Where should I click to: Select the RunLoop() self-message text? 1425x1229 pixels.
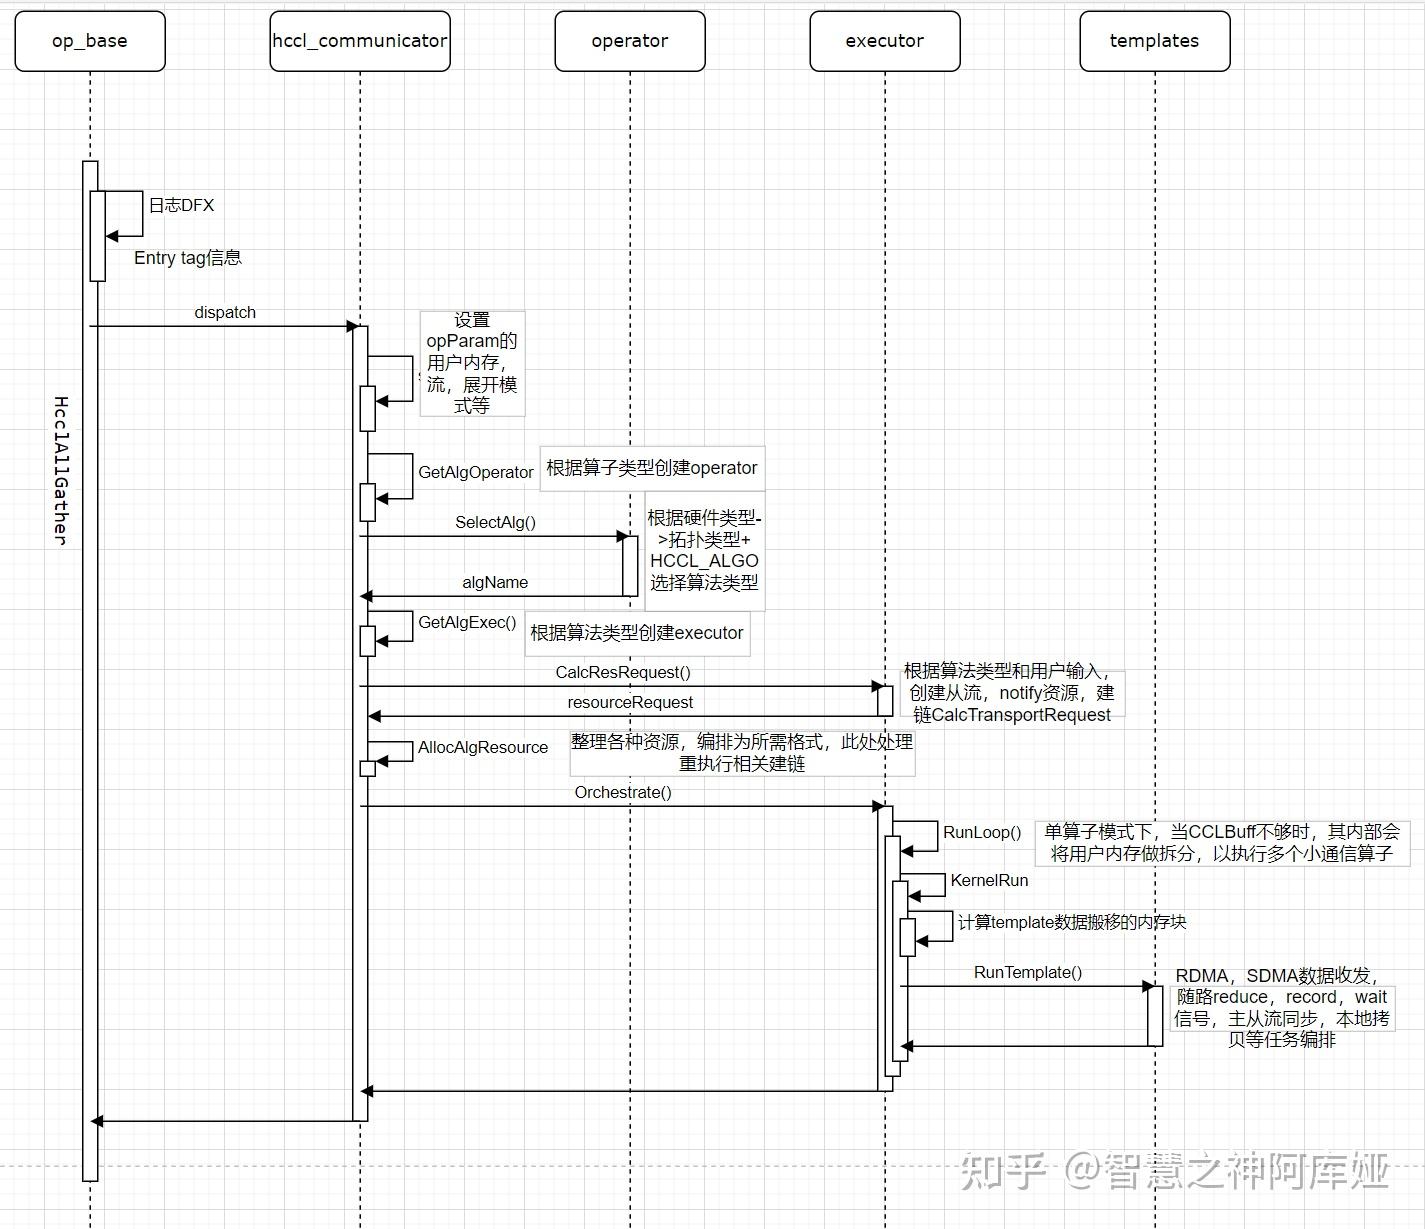[982, 832]
